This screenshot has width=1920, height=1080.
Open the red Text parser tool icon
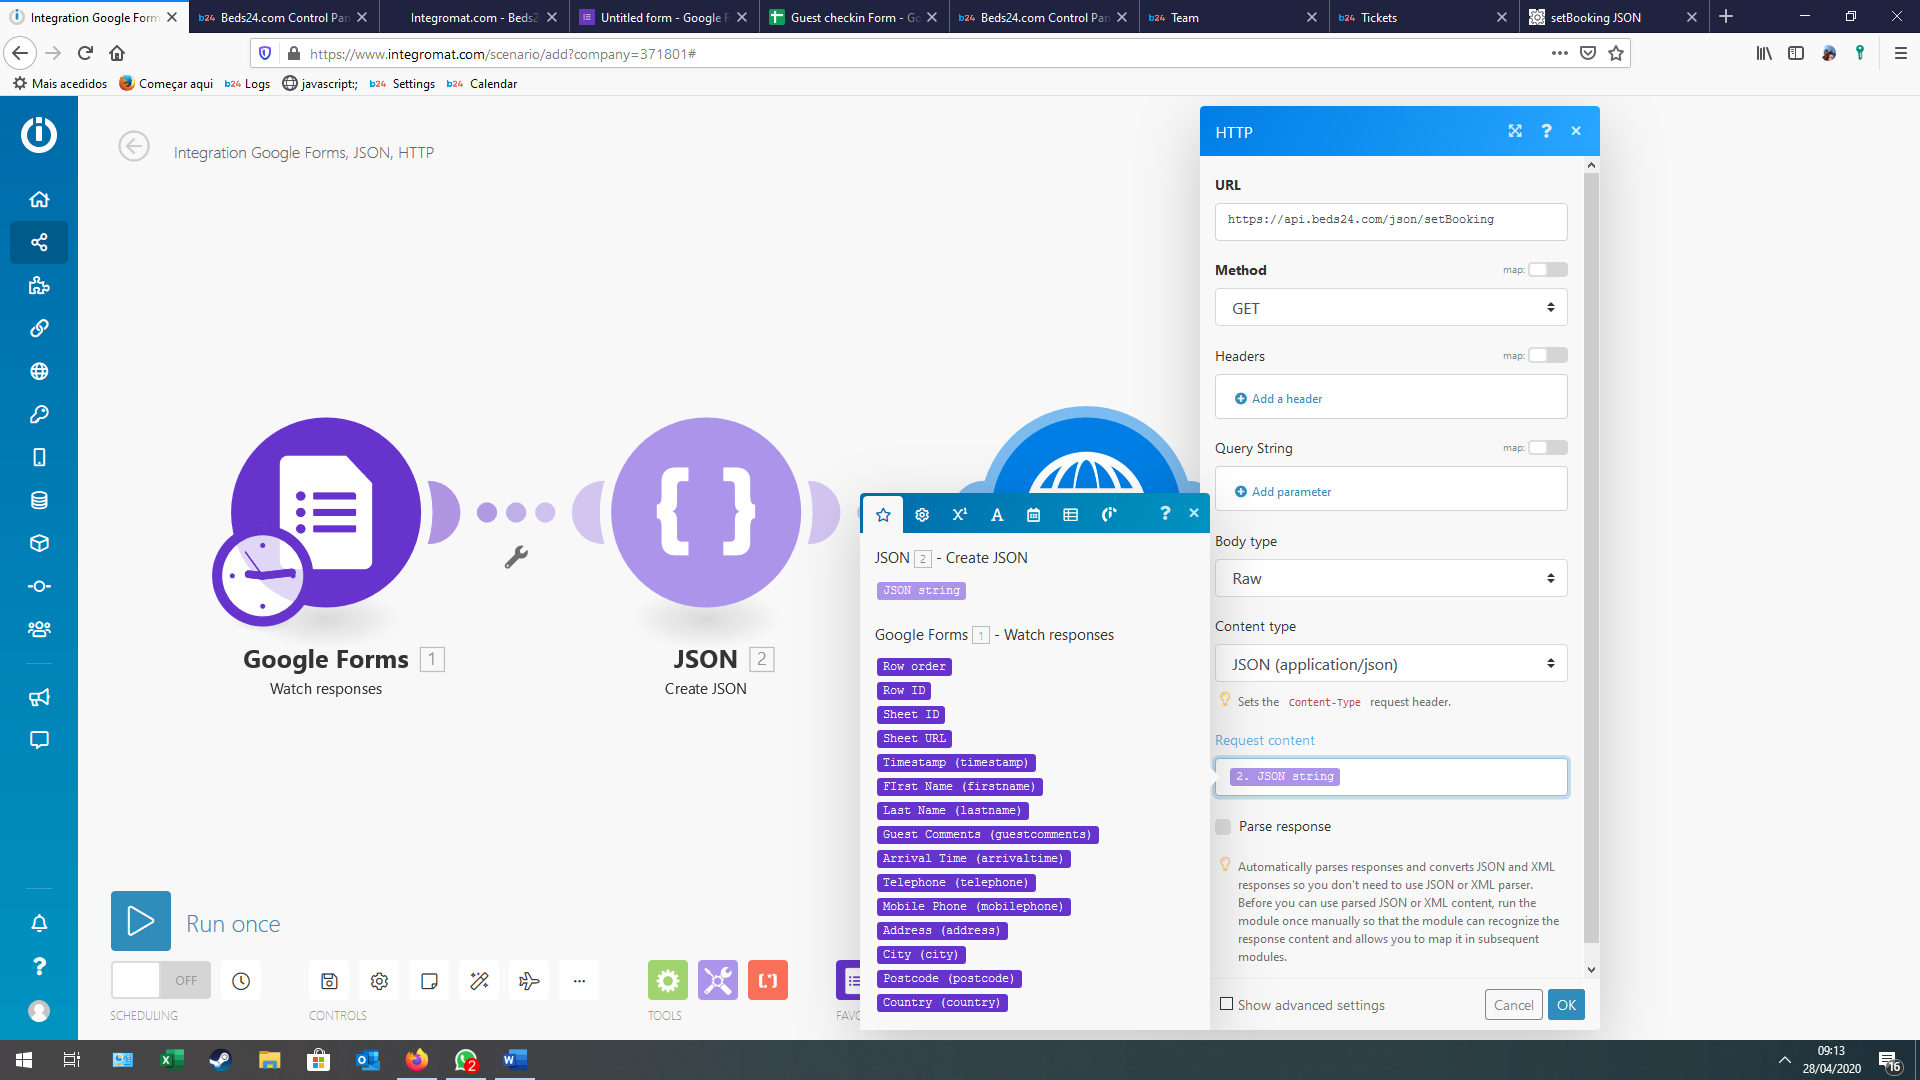(768, 981)
